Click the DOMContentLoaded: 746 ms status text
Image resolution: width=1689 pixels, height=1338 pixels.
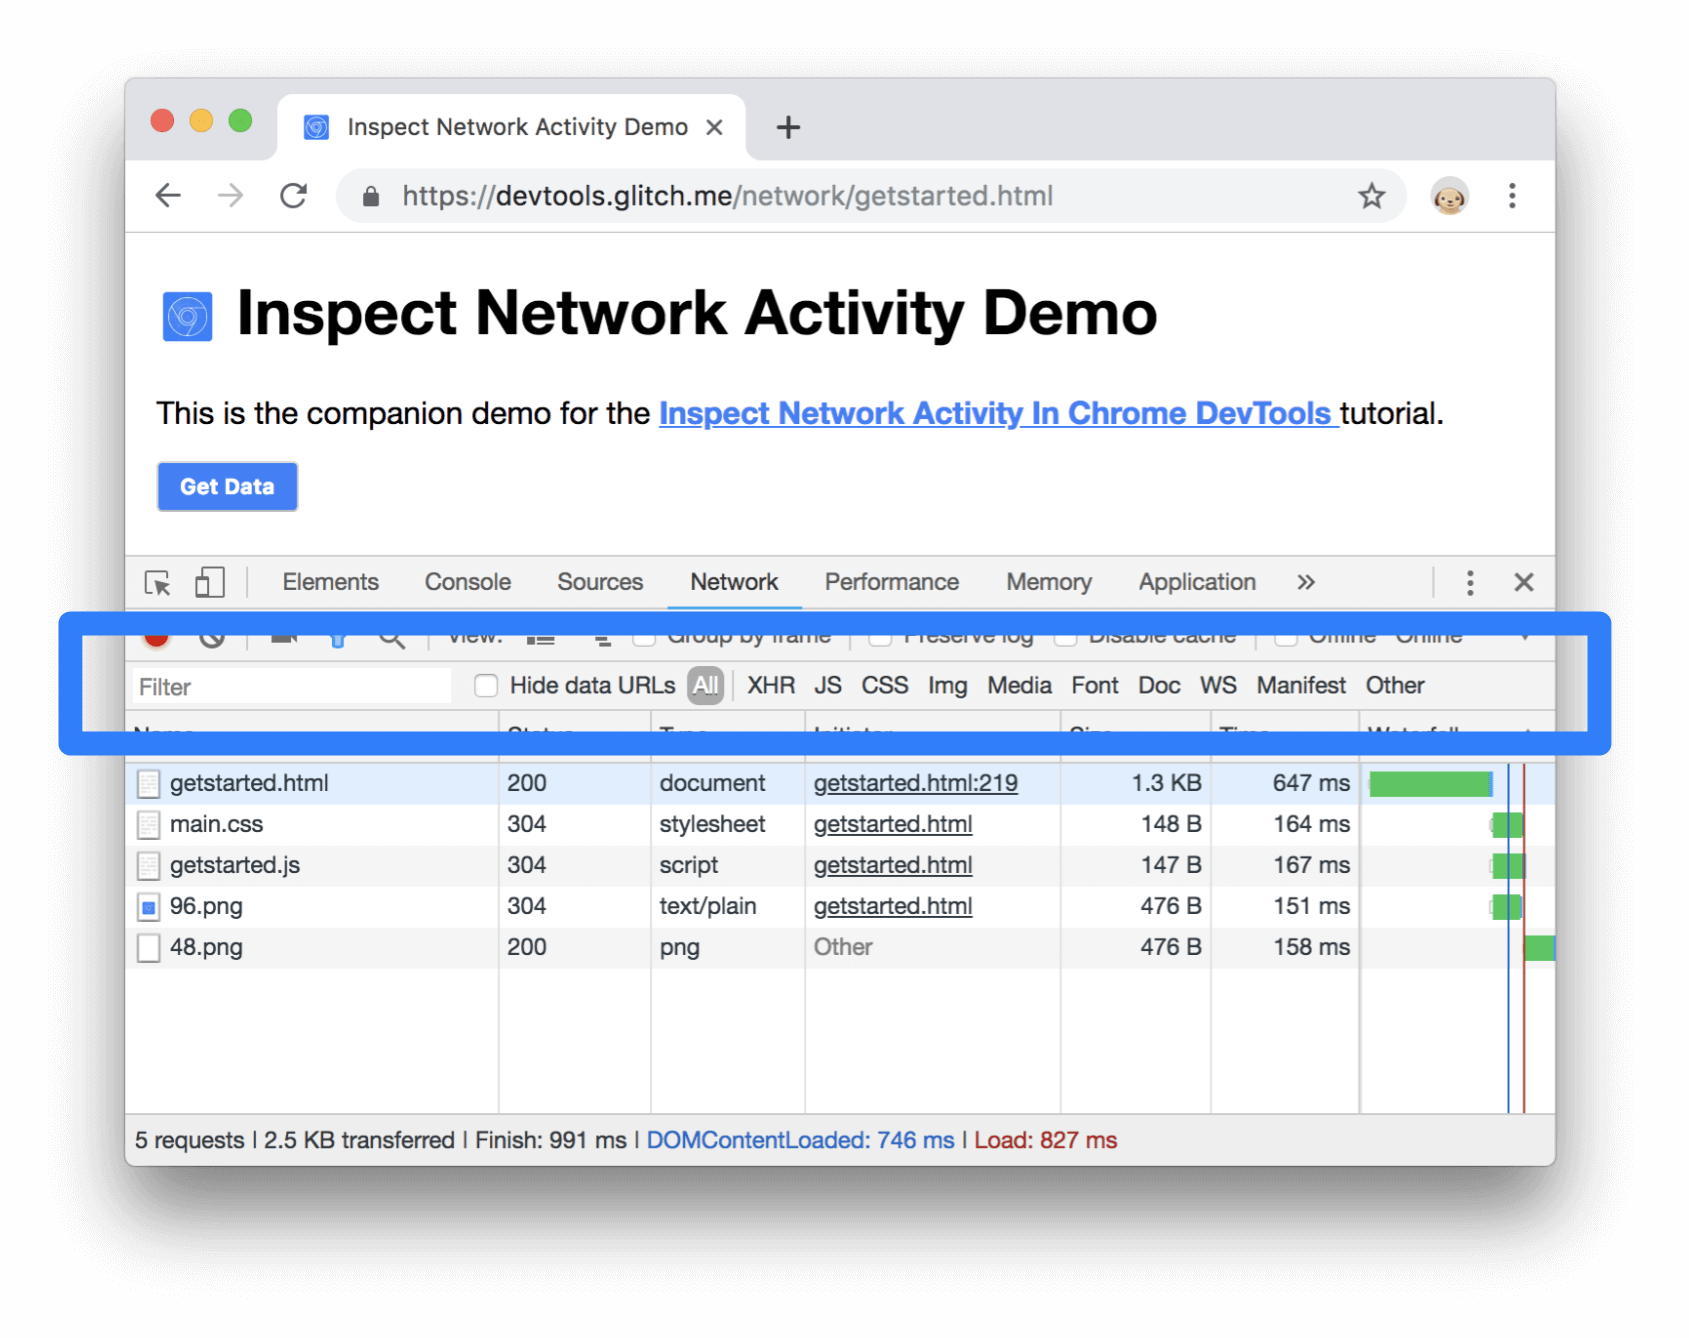point(800,1141)
